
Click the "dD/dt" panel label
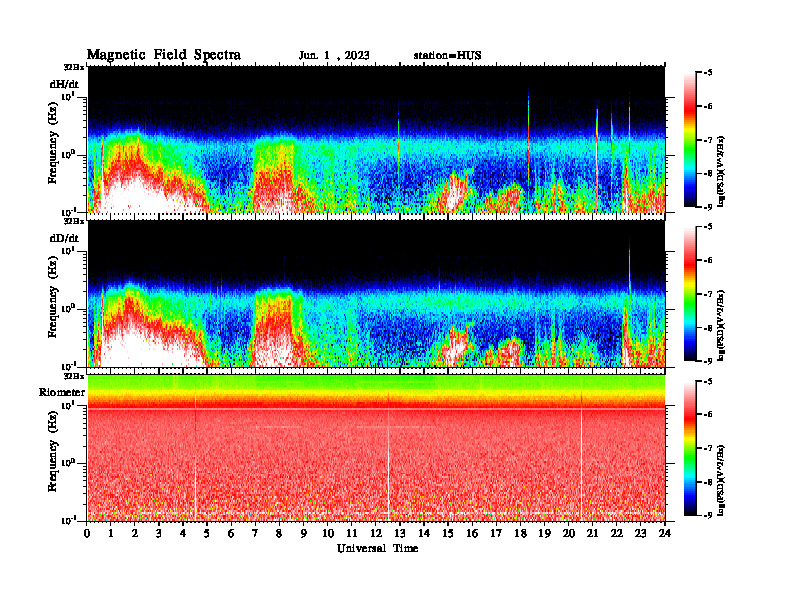click(x=64, y=238)
